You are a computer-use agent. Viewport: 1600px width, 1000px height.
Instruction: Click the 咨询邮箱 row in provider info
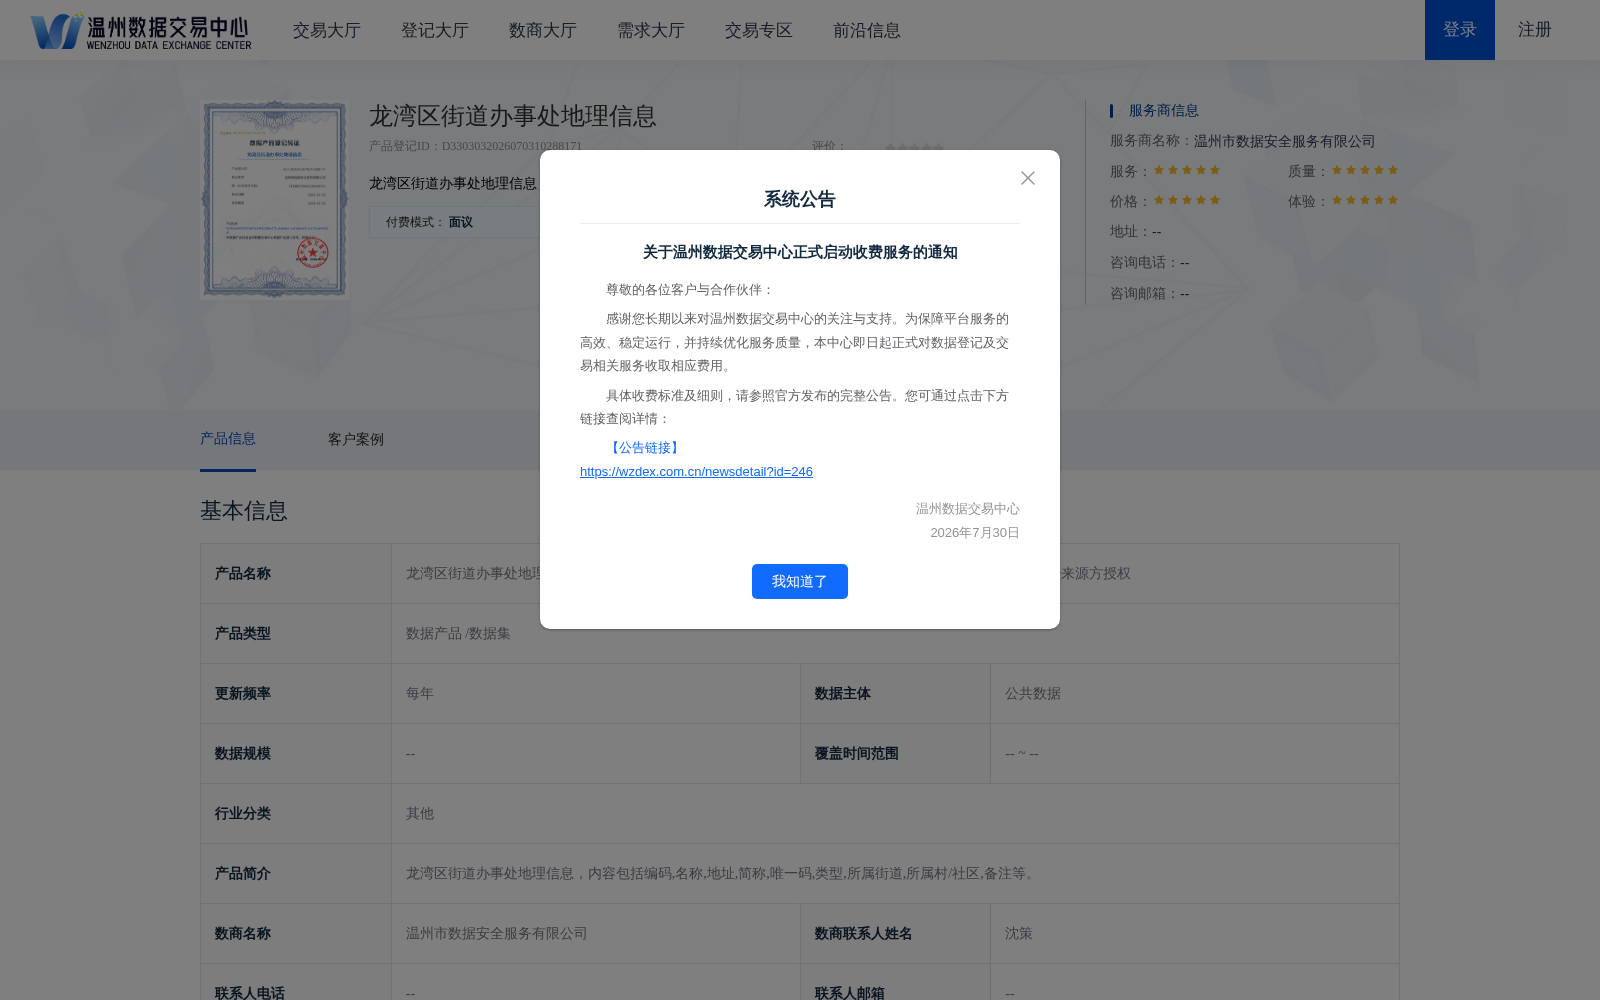pyautogui.click(x=1150, y=293)
